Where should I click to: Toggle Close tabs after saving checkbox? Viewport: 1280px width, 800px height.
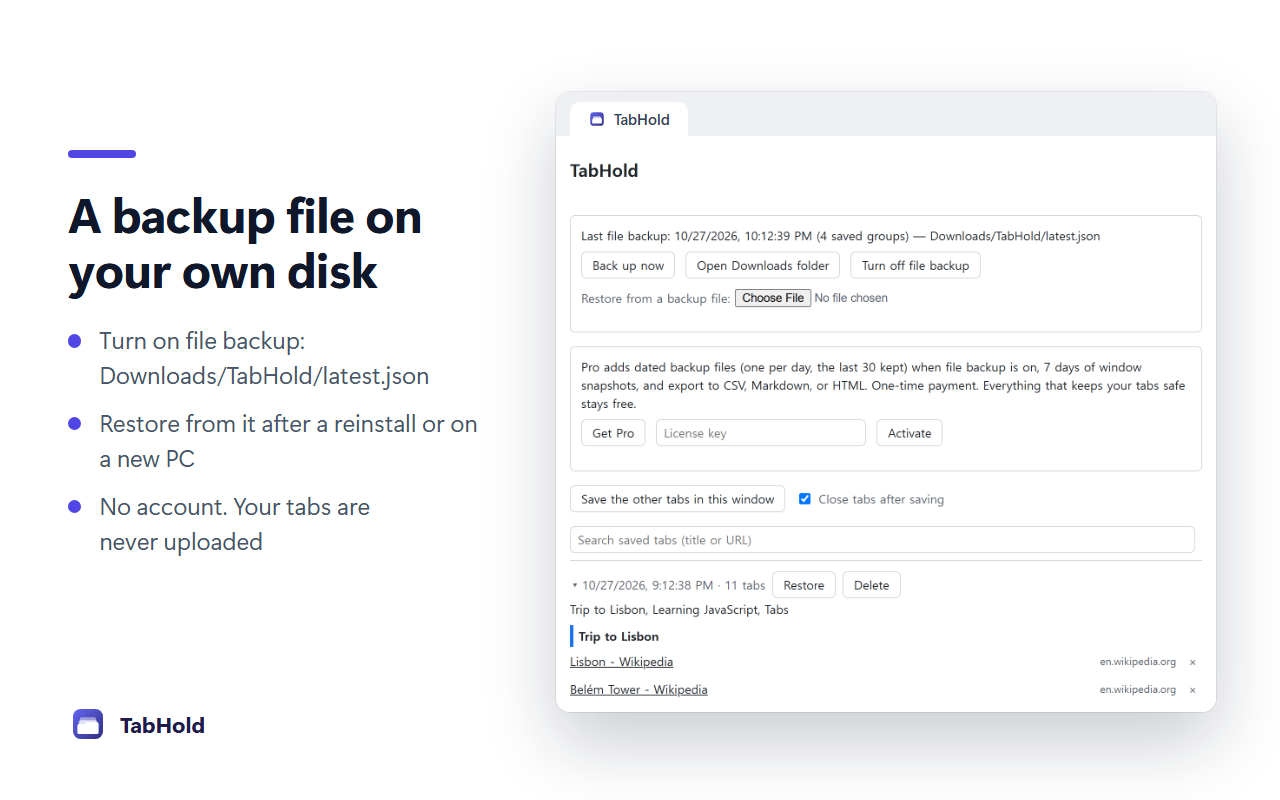pos(805,499)
